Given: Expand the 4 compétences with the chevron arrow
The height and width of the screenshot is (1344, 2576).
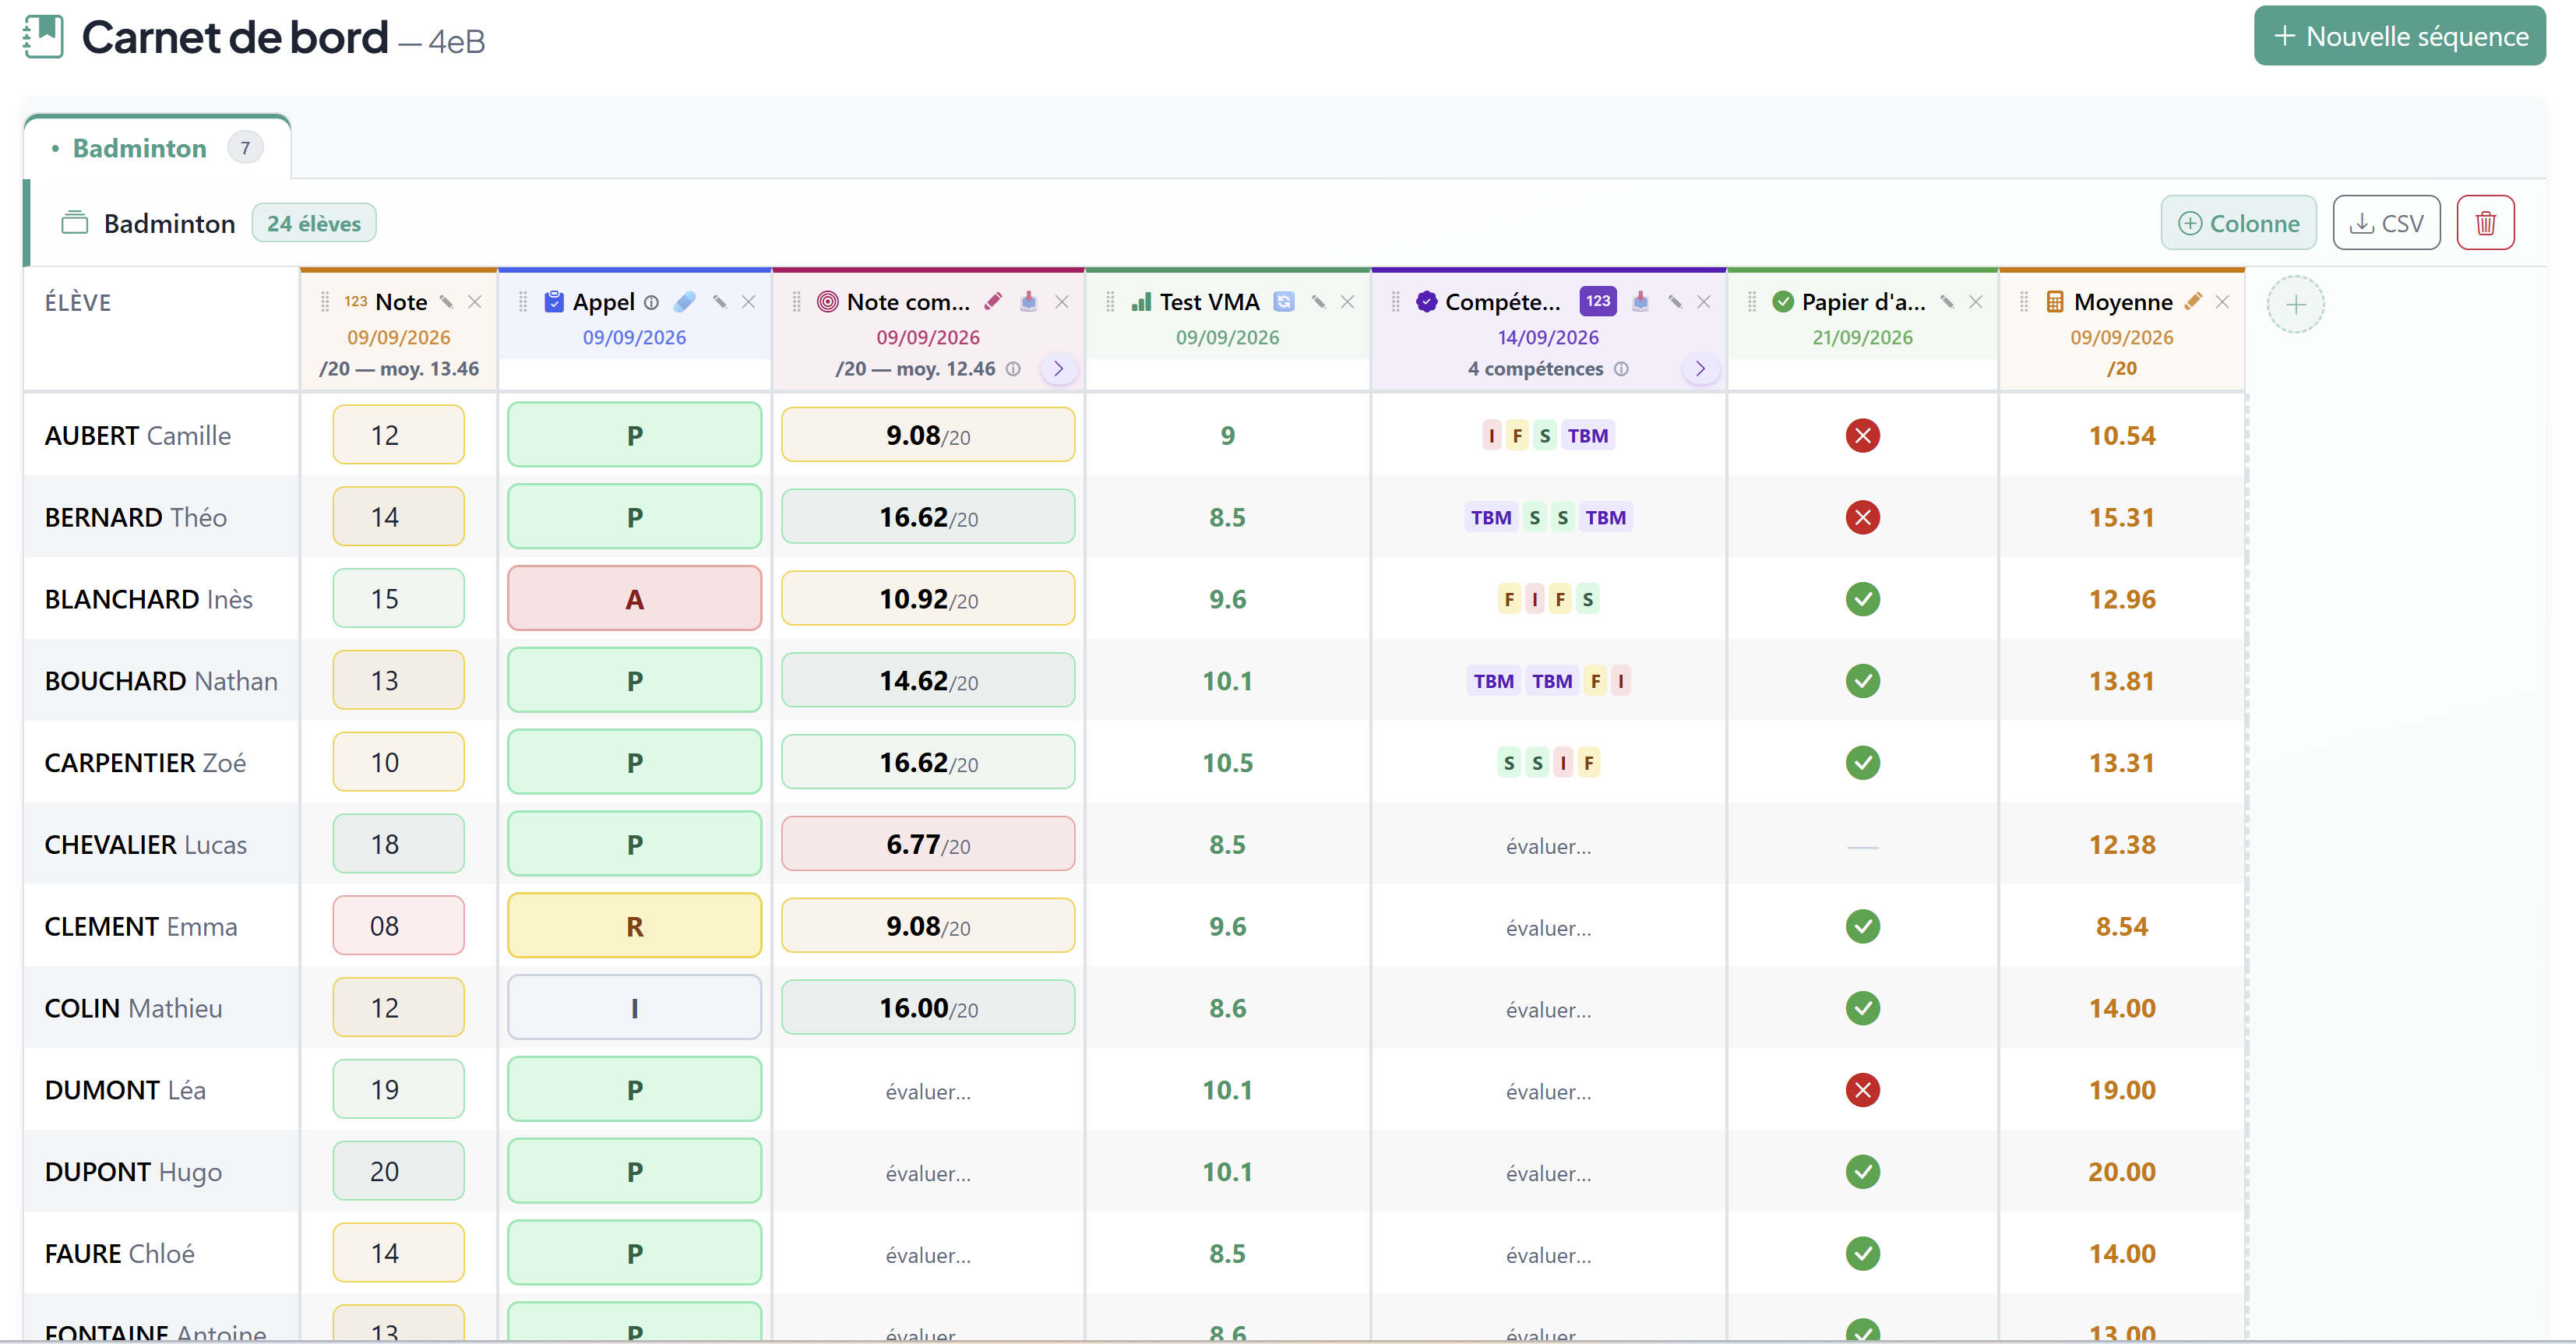Looking at the screenshot, I should click(x=1700, y=369).
